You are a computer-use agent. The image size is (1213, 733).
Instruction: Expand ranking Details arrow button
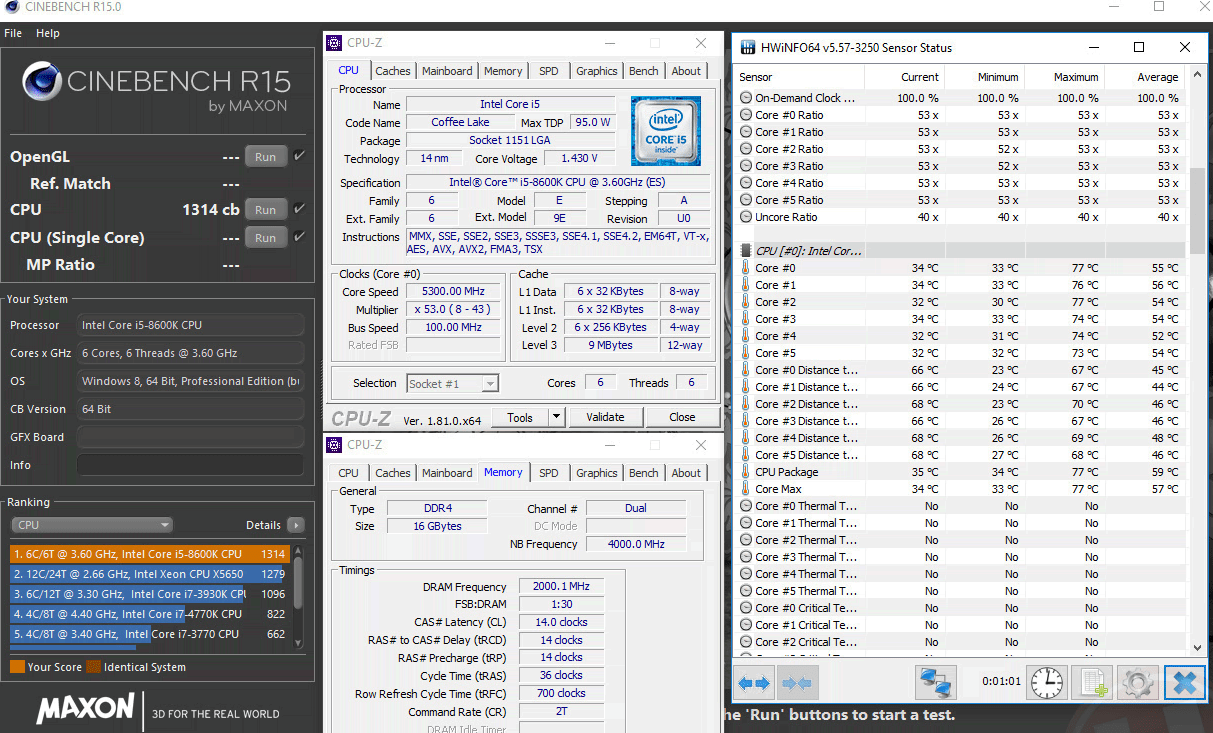(x=295, y=525)
